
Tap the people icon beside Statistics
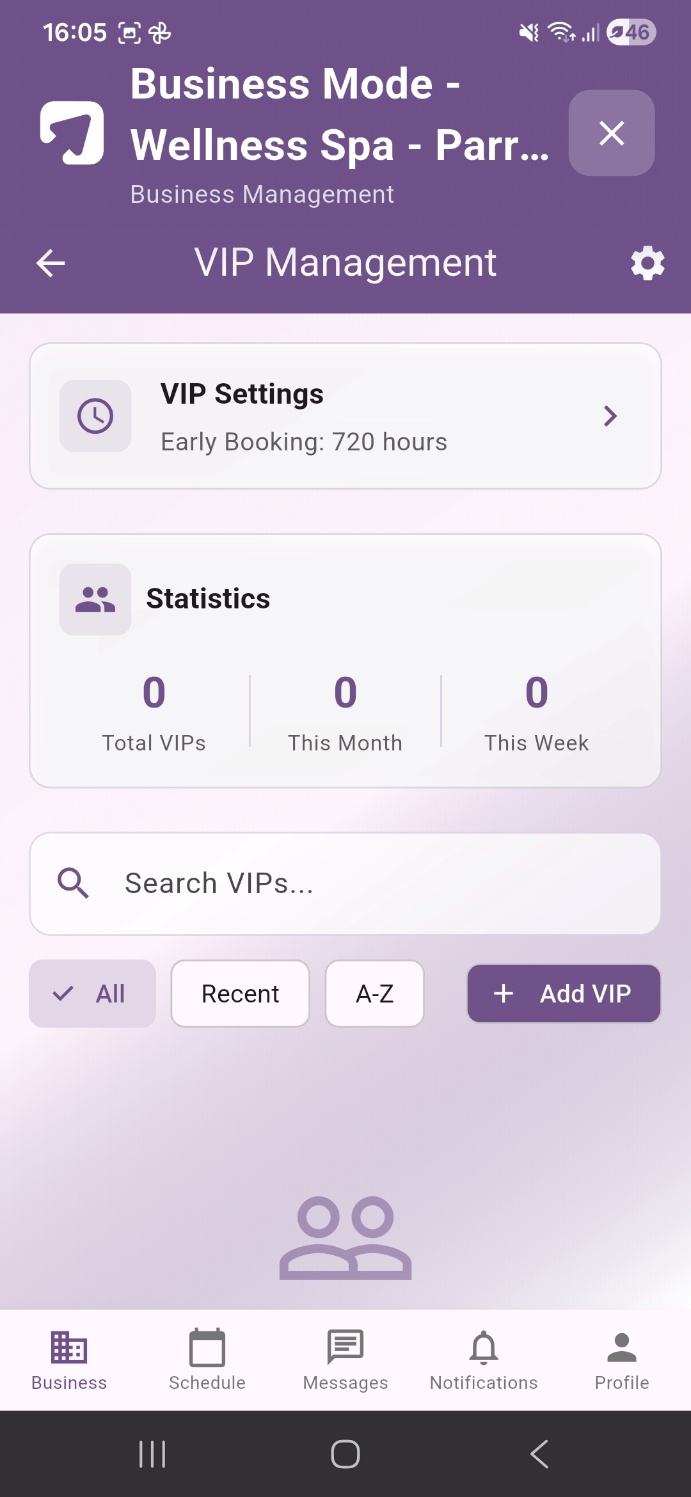pyautogui.click(x=95, y=599)
